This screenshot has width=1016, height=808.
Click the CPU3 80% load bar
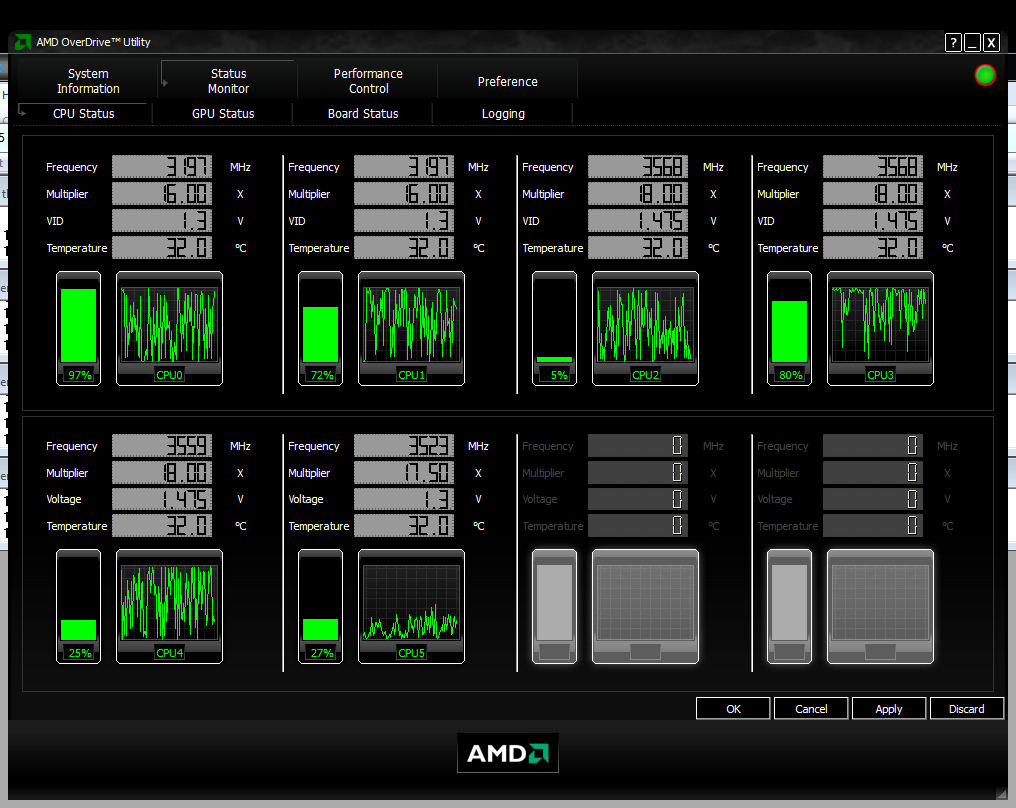click(x=789, y=329)
